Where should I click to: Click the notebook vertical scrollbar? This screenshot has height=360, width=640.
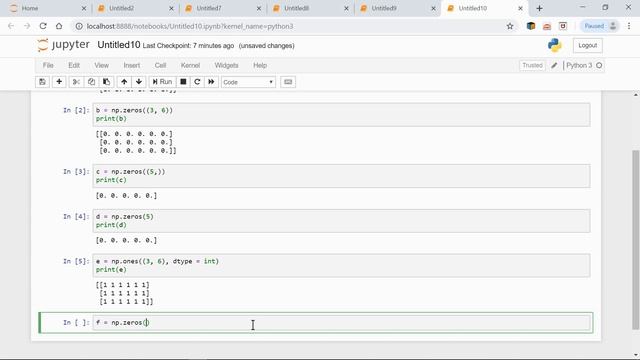(x=636, y=239)
